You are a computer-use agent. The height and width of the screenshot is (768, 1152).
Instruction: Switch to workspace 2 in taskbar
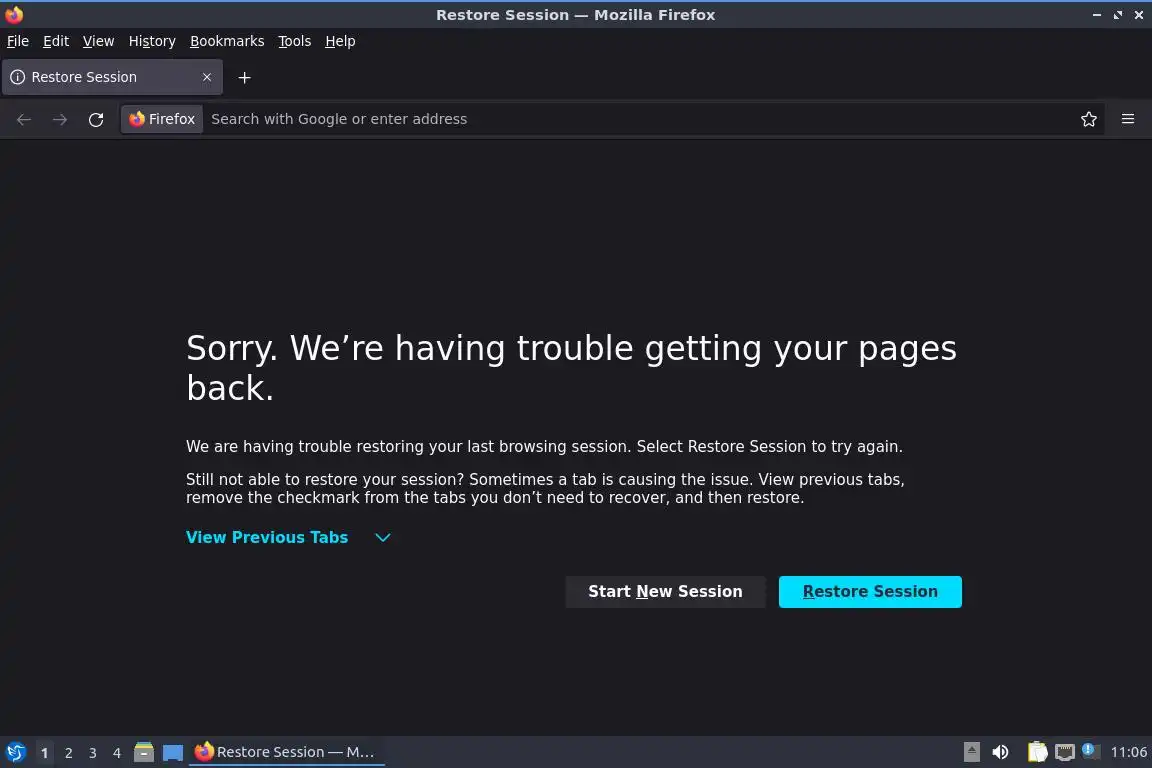tap(68, 753)
